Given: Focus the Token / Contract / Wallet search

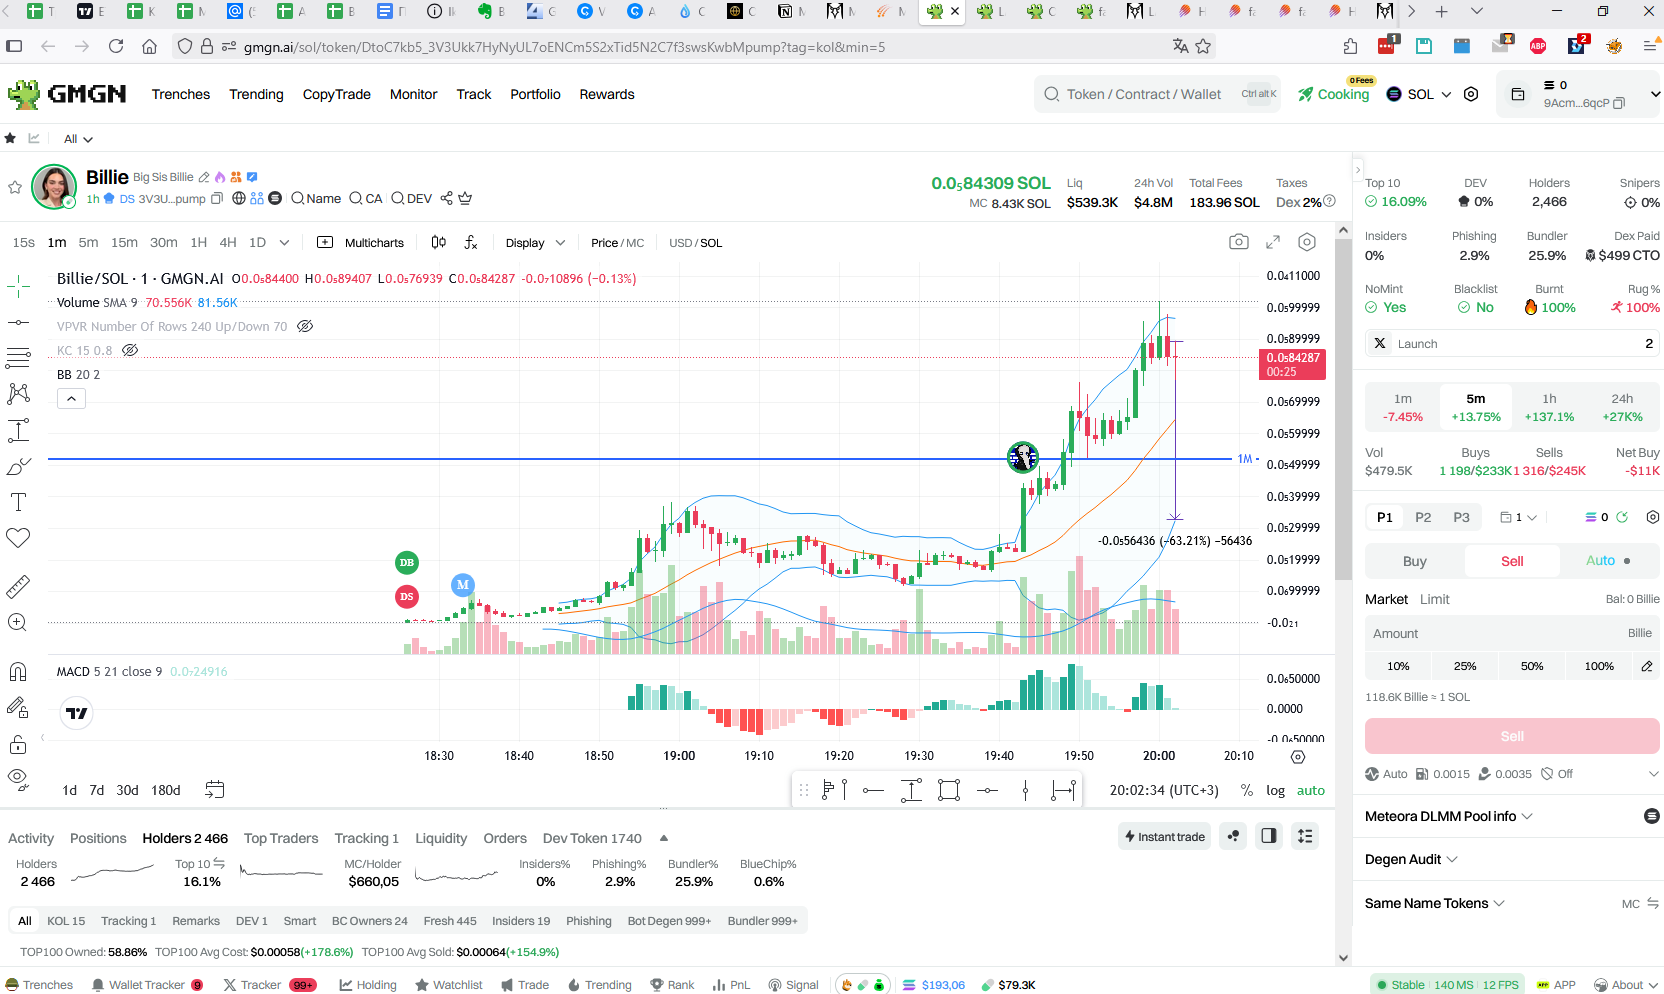Looking at the screenshot, I should (1158, 94).
